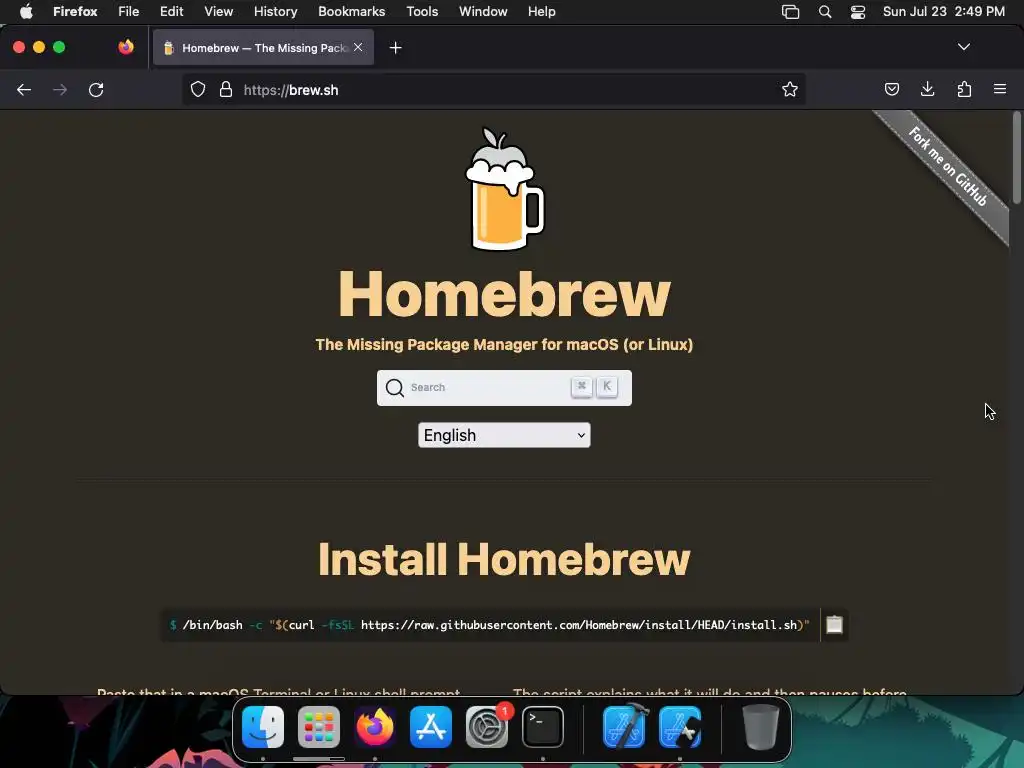
Task: Open Terminal from the Dock
Action: 543,727
